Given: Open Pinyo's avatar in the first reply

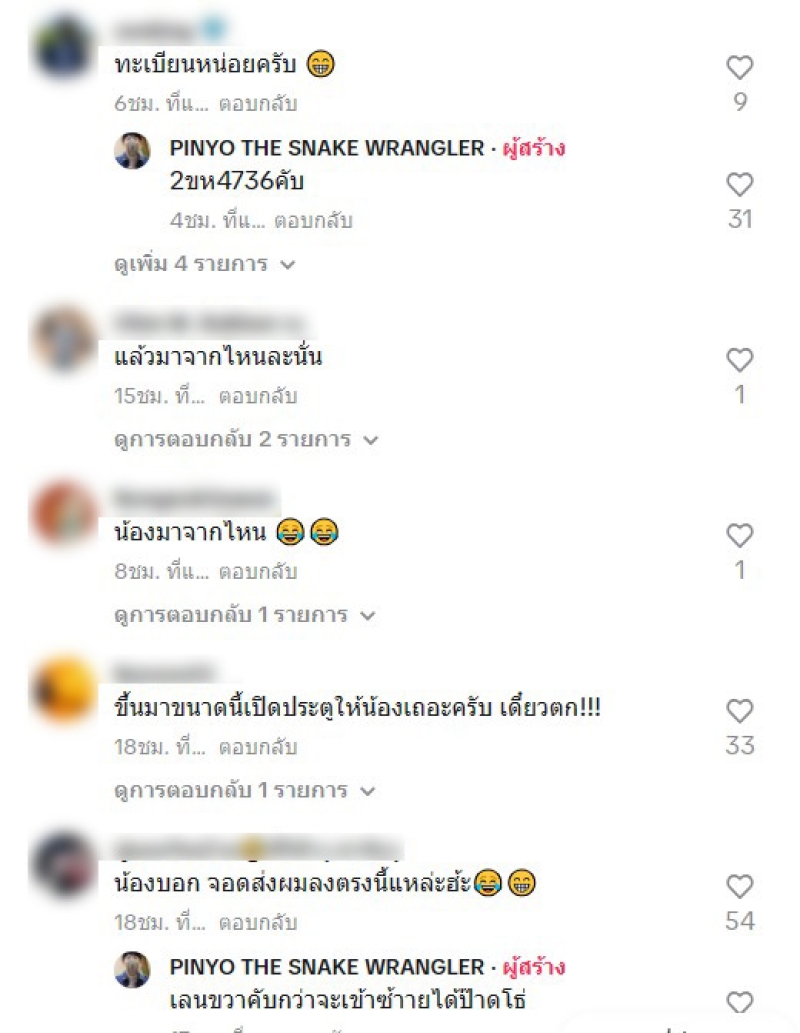Looking at the screenshot, I should 132,151.
